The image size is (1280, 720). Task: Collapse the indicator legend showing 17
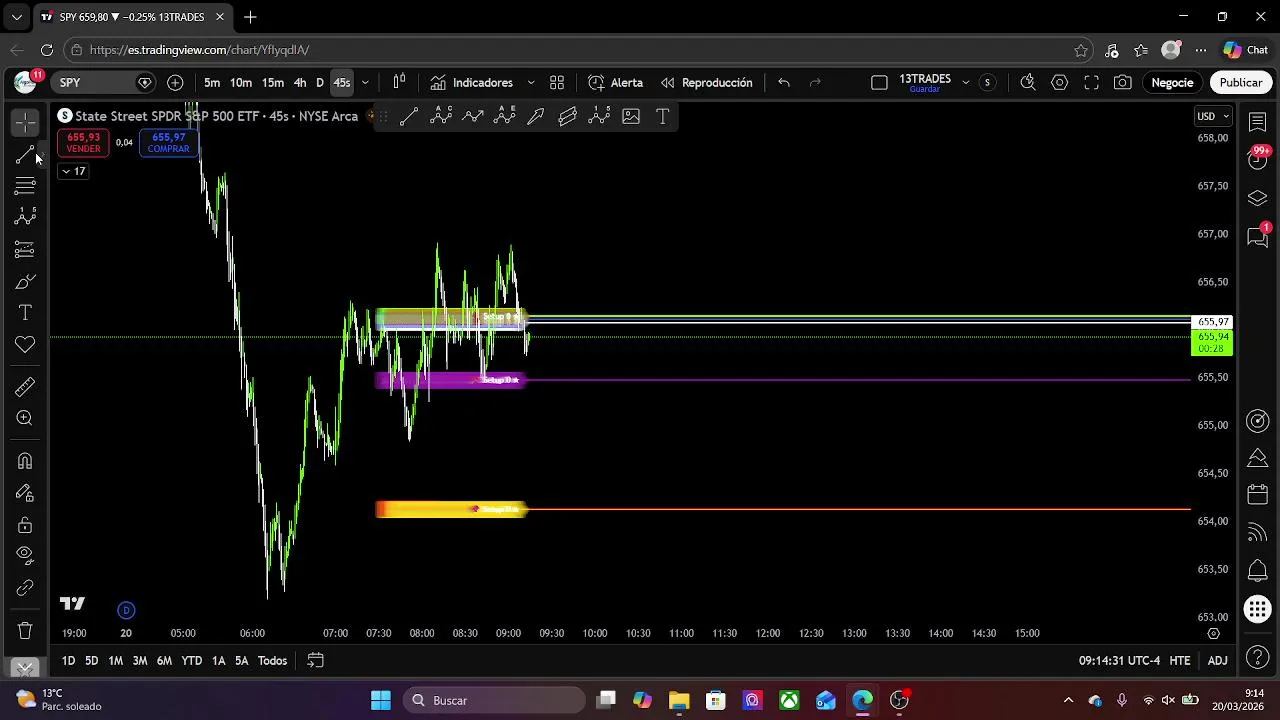(73, 172)
